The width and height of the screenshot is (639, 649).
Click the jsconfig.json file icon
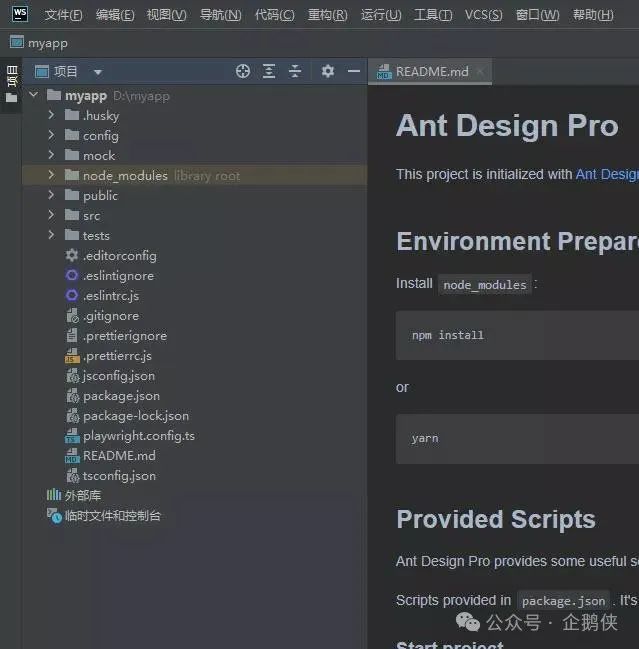coord(72,375)
